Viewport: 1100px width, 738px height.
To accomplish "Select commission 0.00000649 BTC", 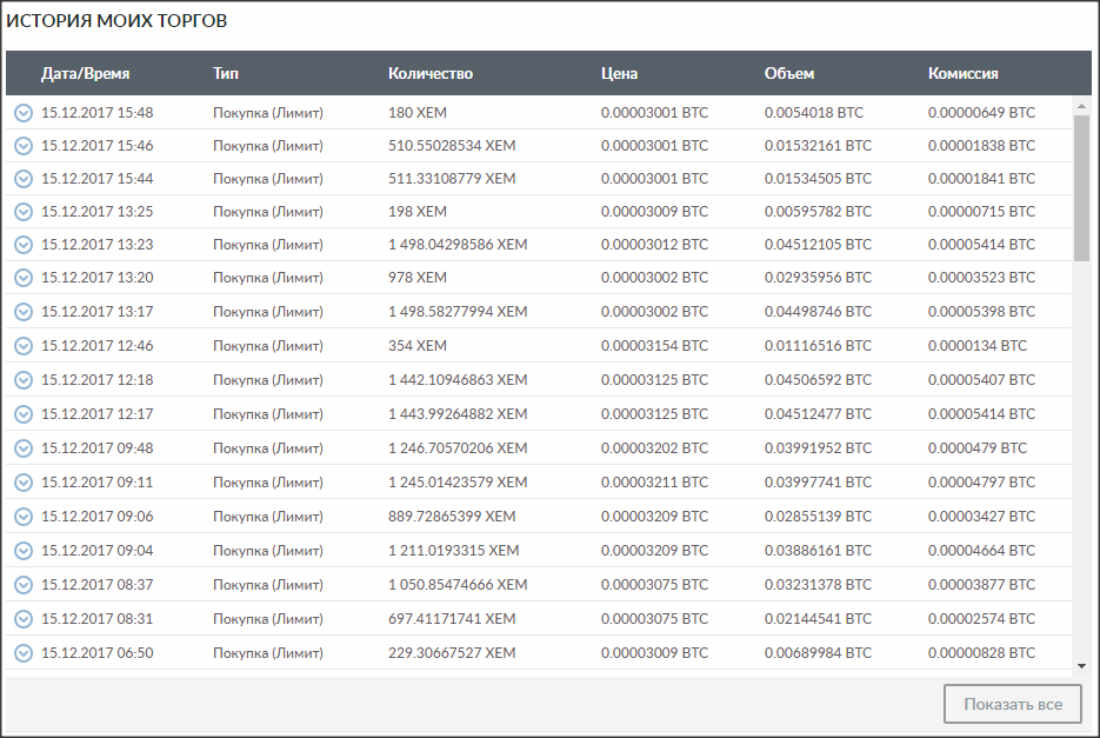I will click(x=981, y=113).
